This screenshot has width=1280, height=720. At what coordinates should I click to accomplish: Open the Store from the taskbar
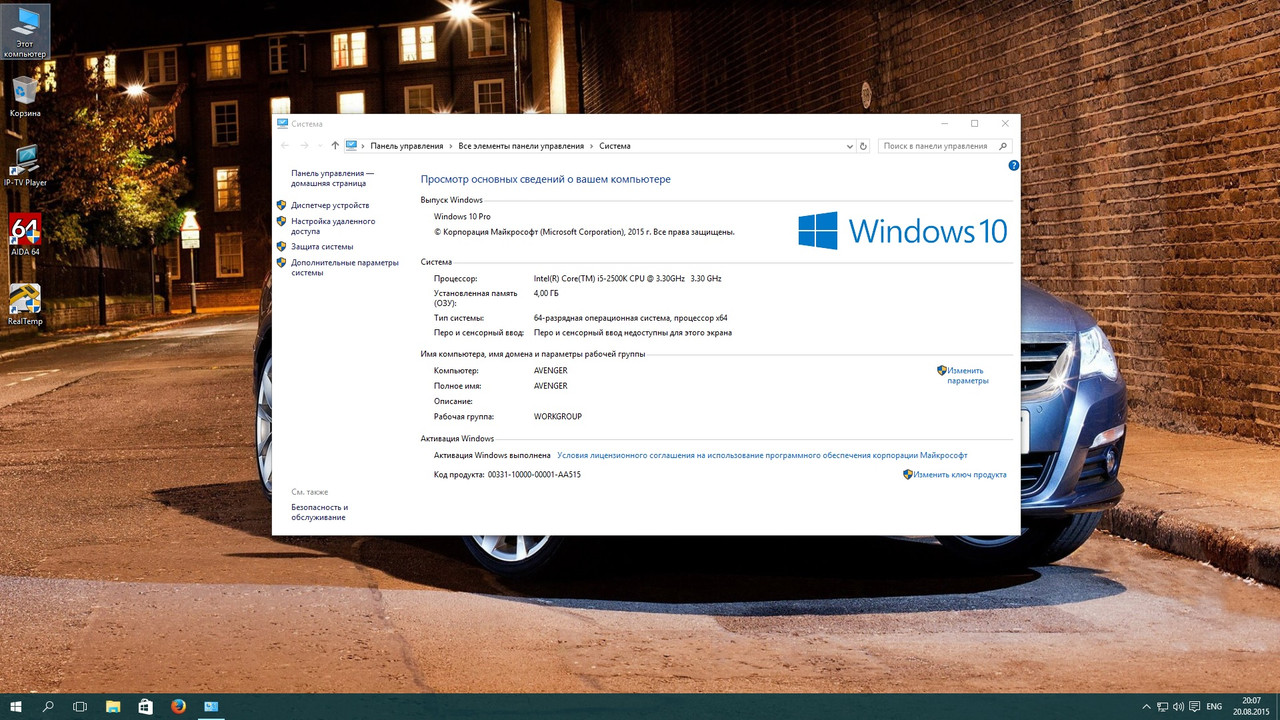pos(145,707)
